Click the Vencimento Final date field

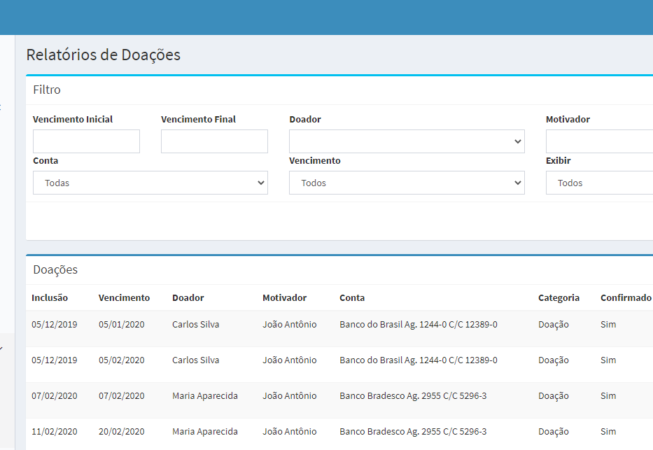click(214, 141)
